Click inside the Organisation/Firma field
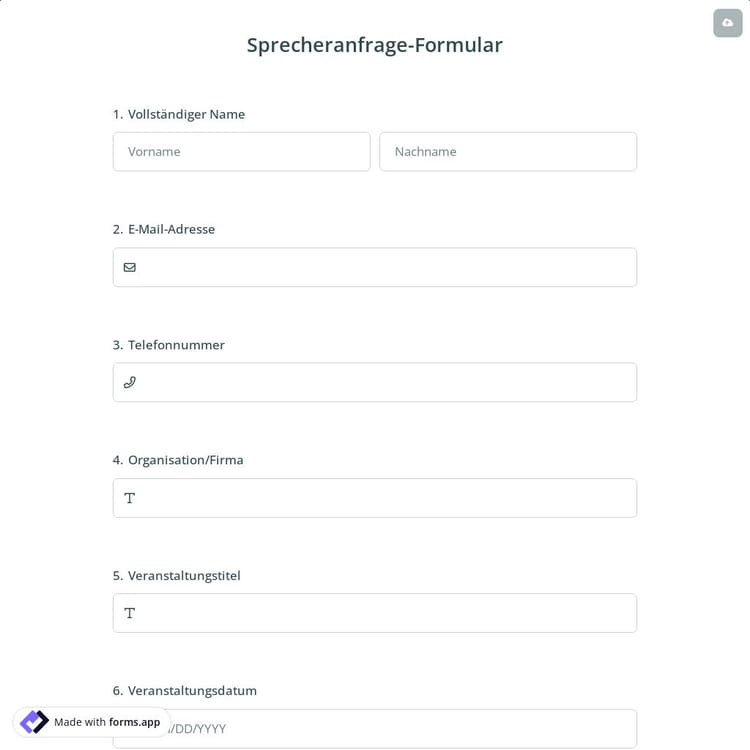This screenshot has width=750, height=750. point(385,498)
